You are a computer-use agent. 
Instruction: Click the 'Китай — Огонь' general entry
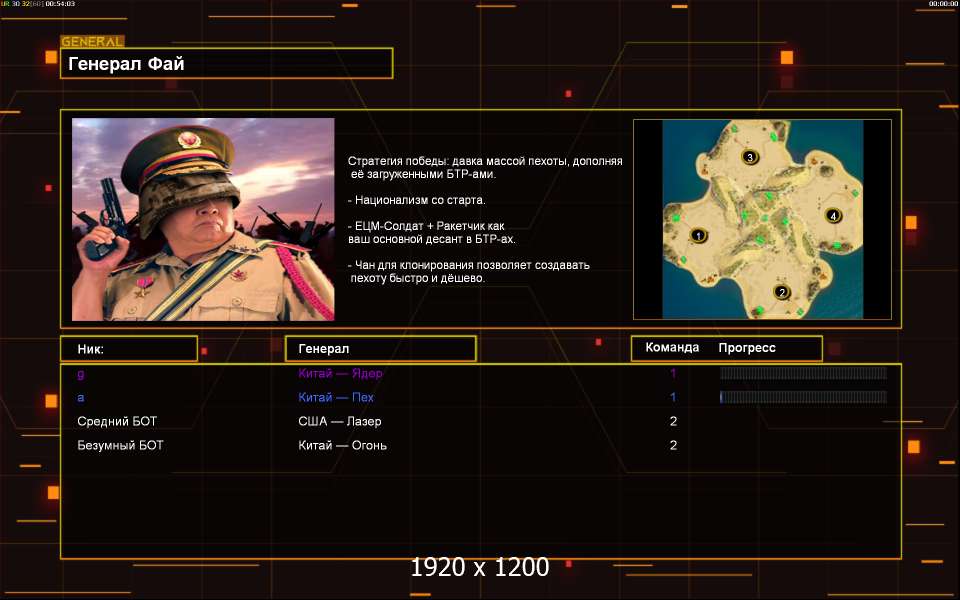coord(342,445)
